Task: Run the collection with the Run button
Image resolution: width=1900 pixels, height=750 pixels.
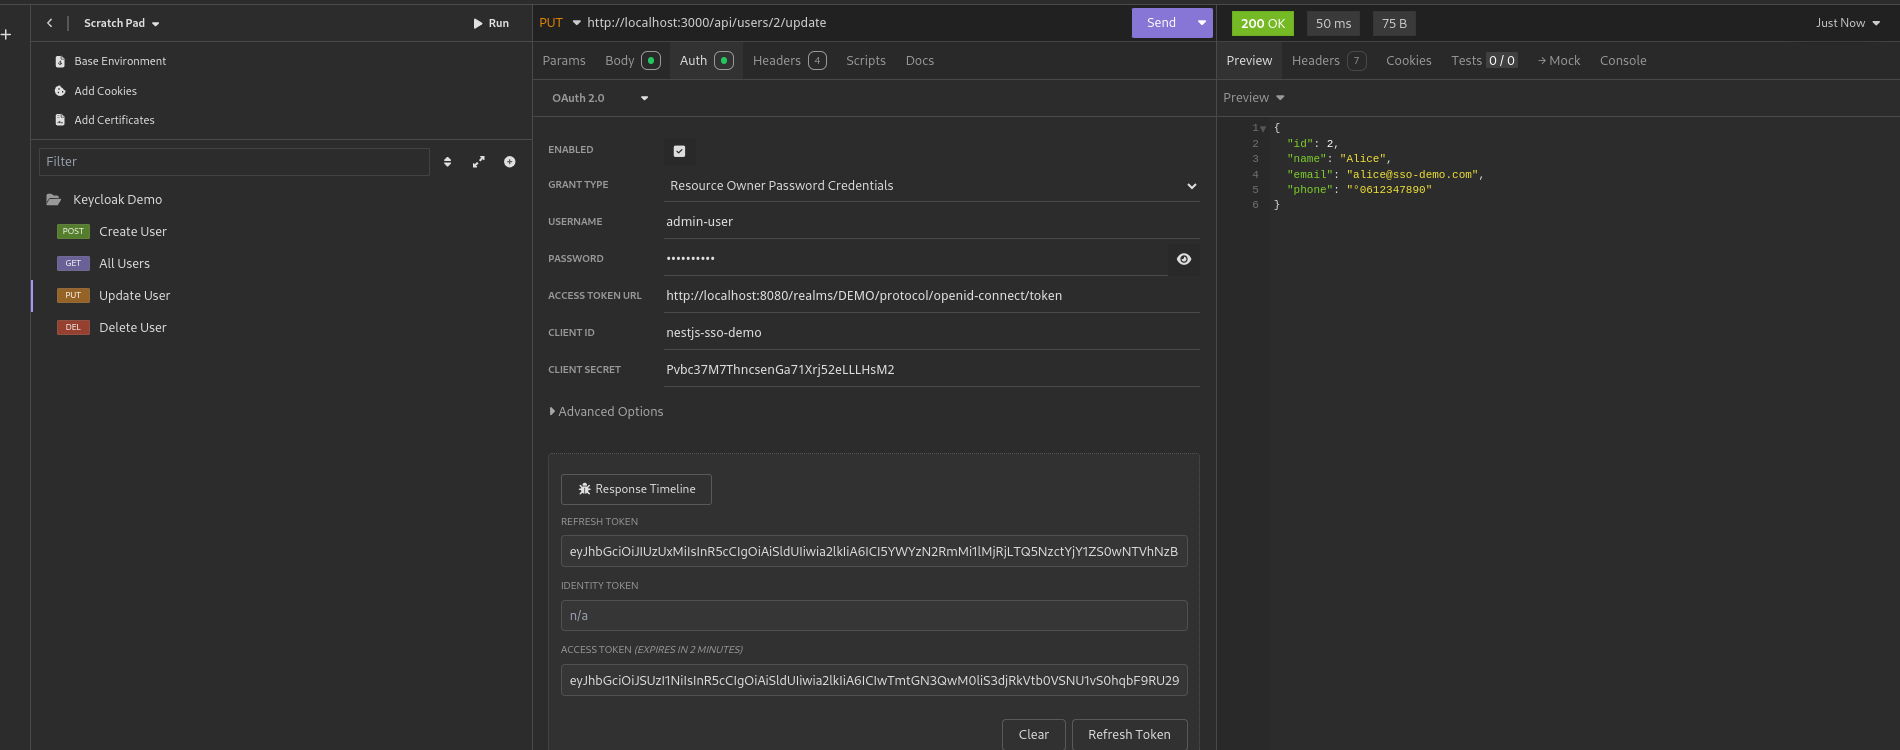Action: 491,23
